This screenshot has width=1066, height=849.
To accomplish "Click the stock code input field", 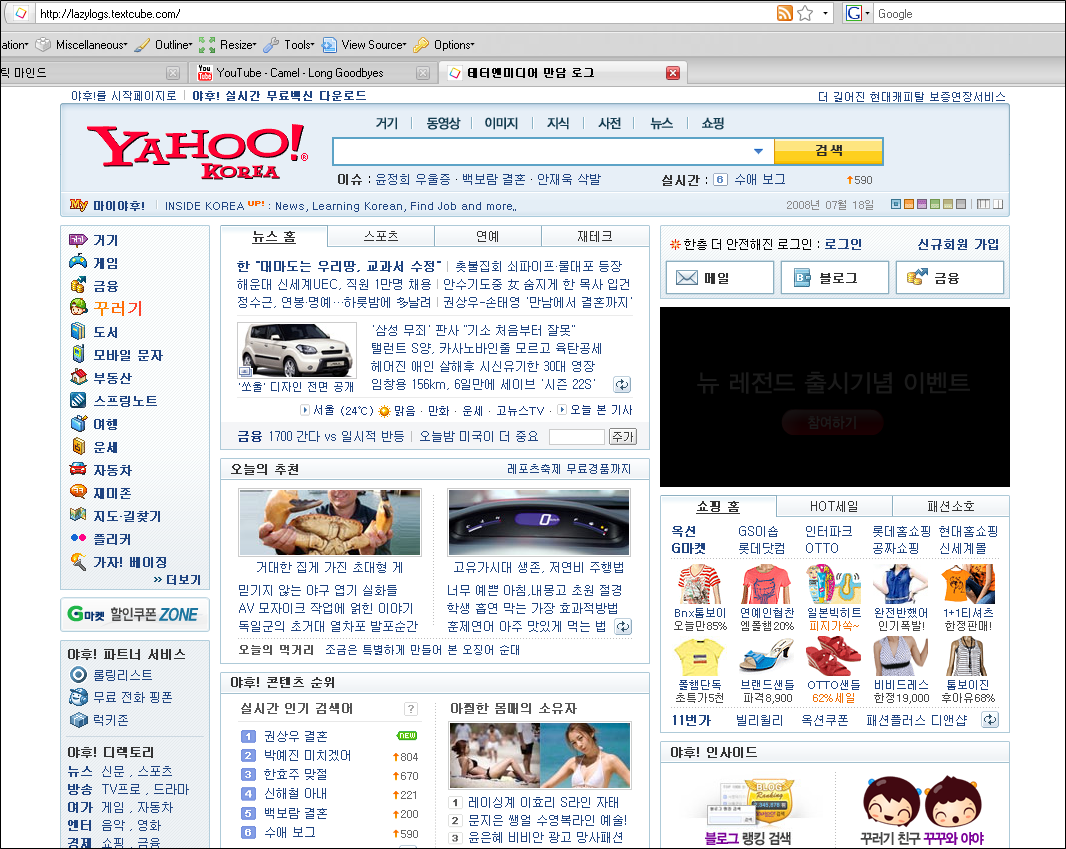I will click(x=577, y=436).
